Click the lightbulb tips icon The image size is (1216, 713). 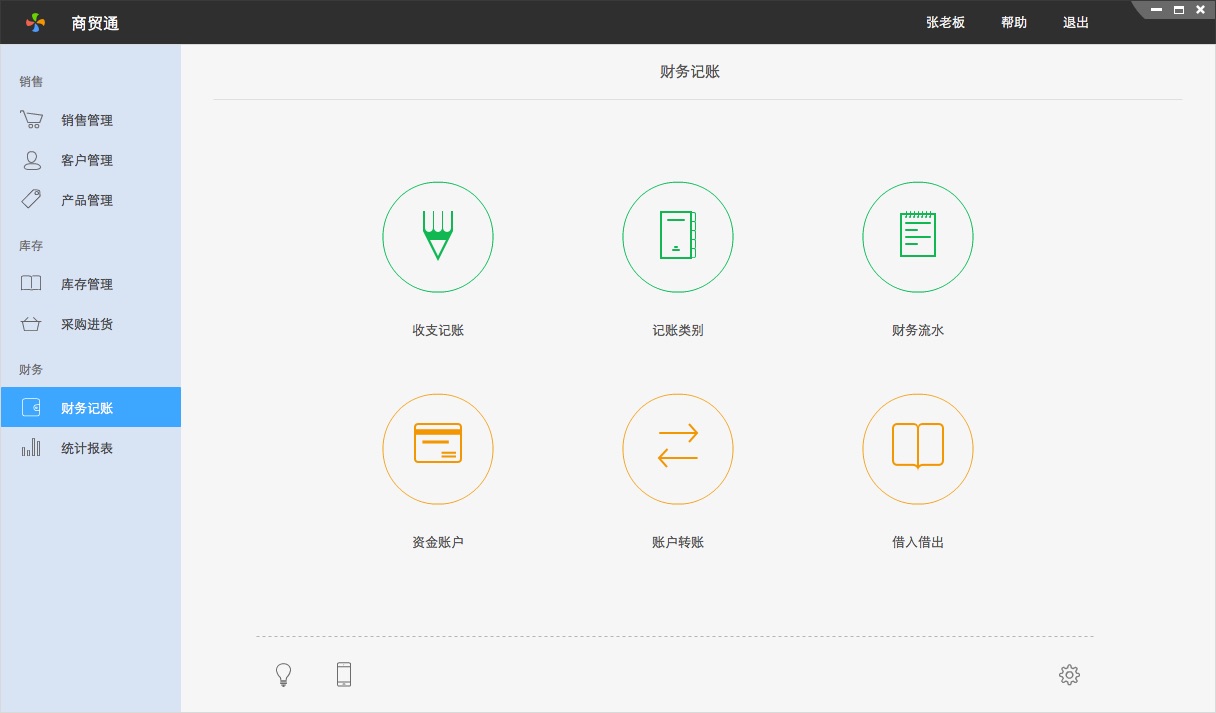pyautogui.click(x=283, y=675)
